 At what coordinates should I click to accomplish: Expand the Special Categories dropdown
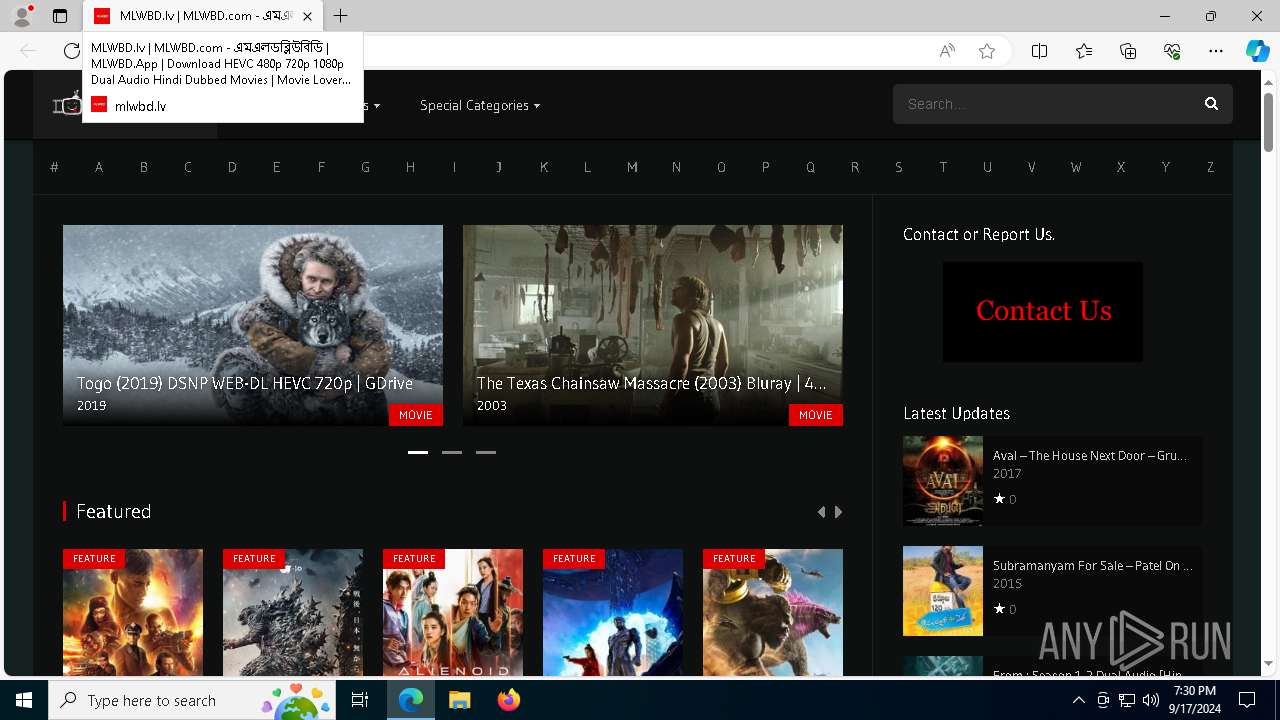coord(480,105)
